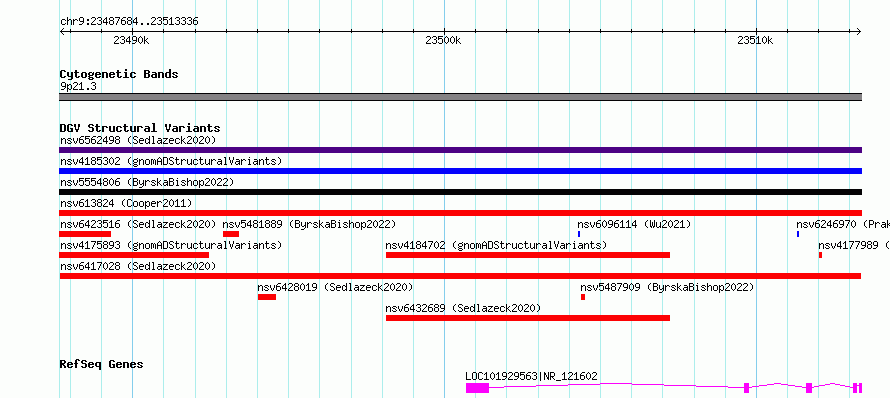Open nsv5481889 (ByrskaBishop2022) label
The width and height of the screenshot is (890, 398).
click(309, 224)
